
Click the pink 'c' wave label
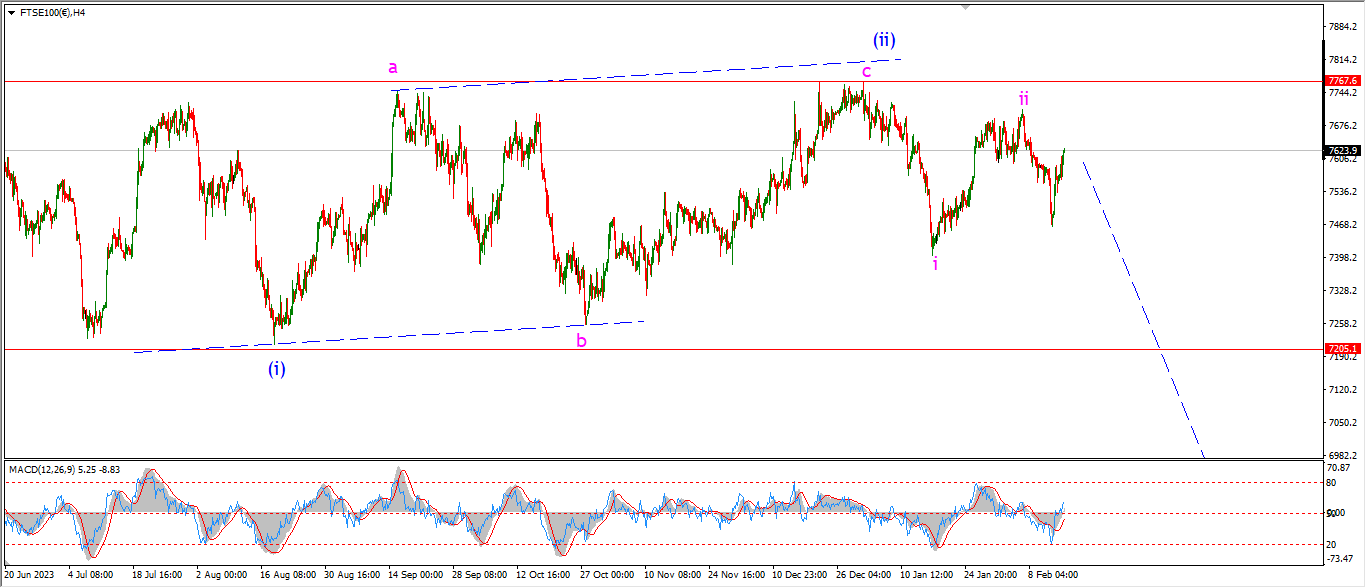click(x=866, y=71)
